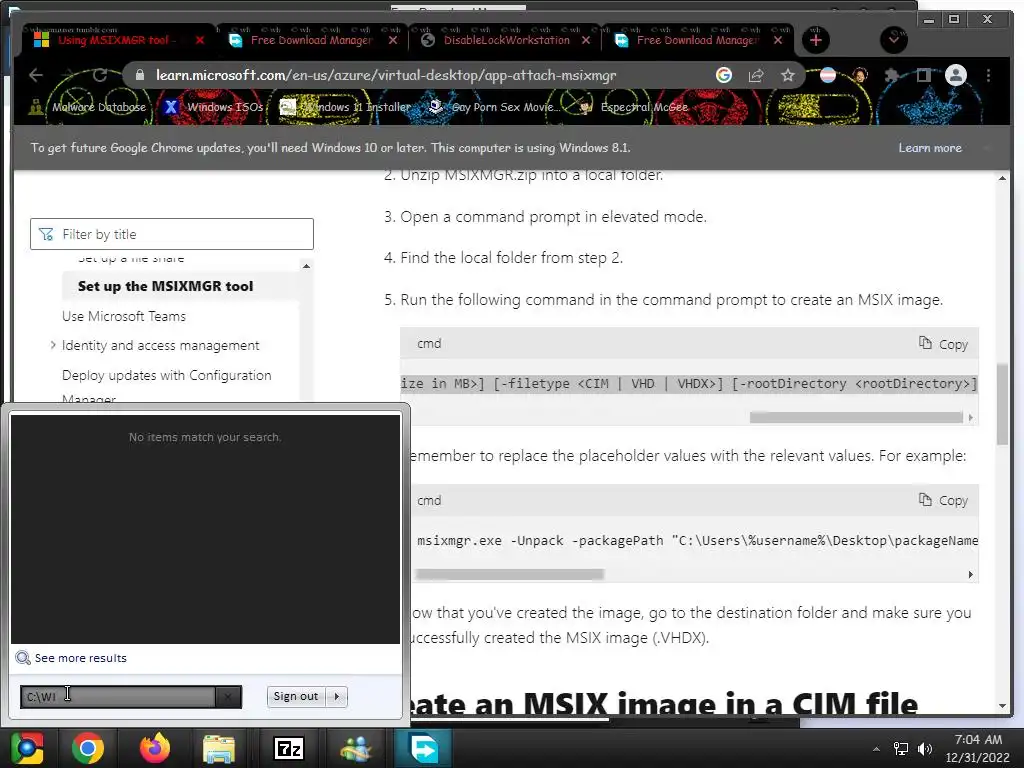1024x768 pixels.
Task: Clear the Start menu search text
Action: click(228, 697)
